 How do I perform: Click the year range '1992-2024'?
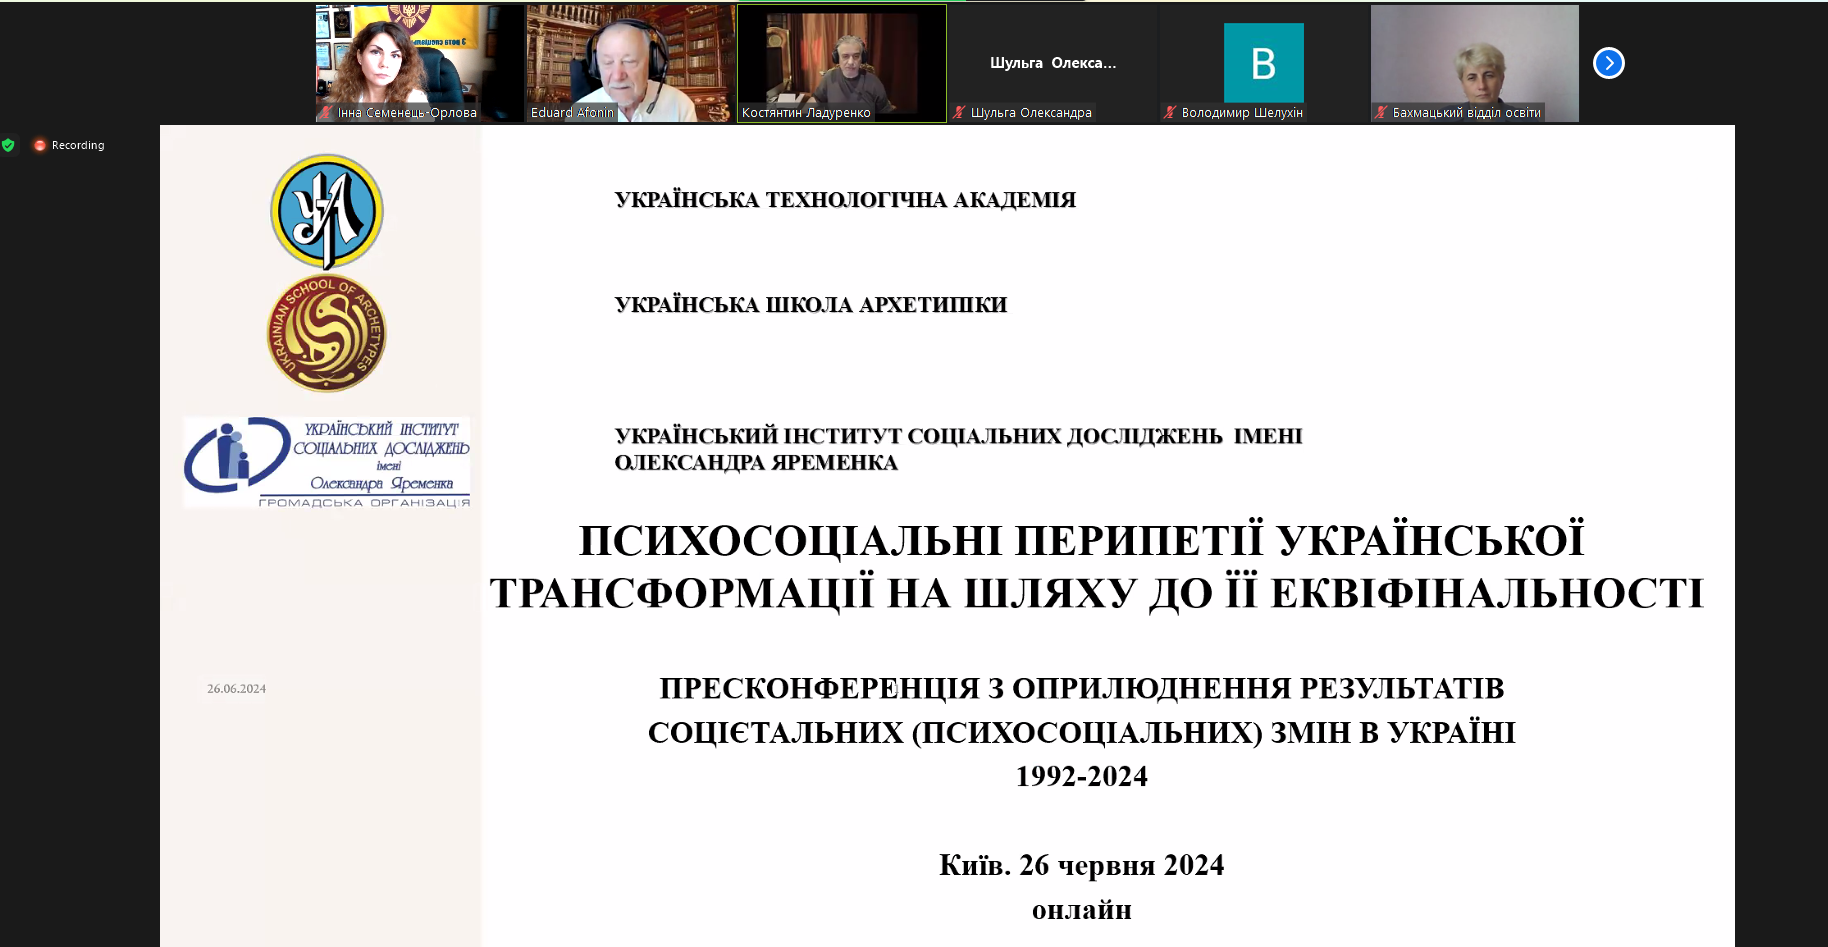(x=1082, y=776)
